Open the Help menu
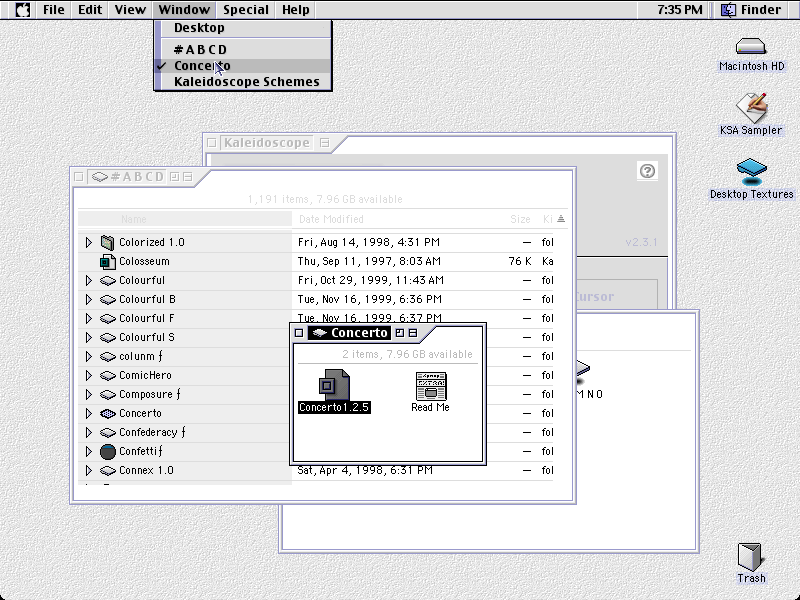The image size is (800, 600). click(x=295, y=10)
